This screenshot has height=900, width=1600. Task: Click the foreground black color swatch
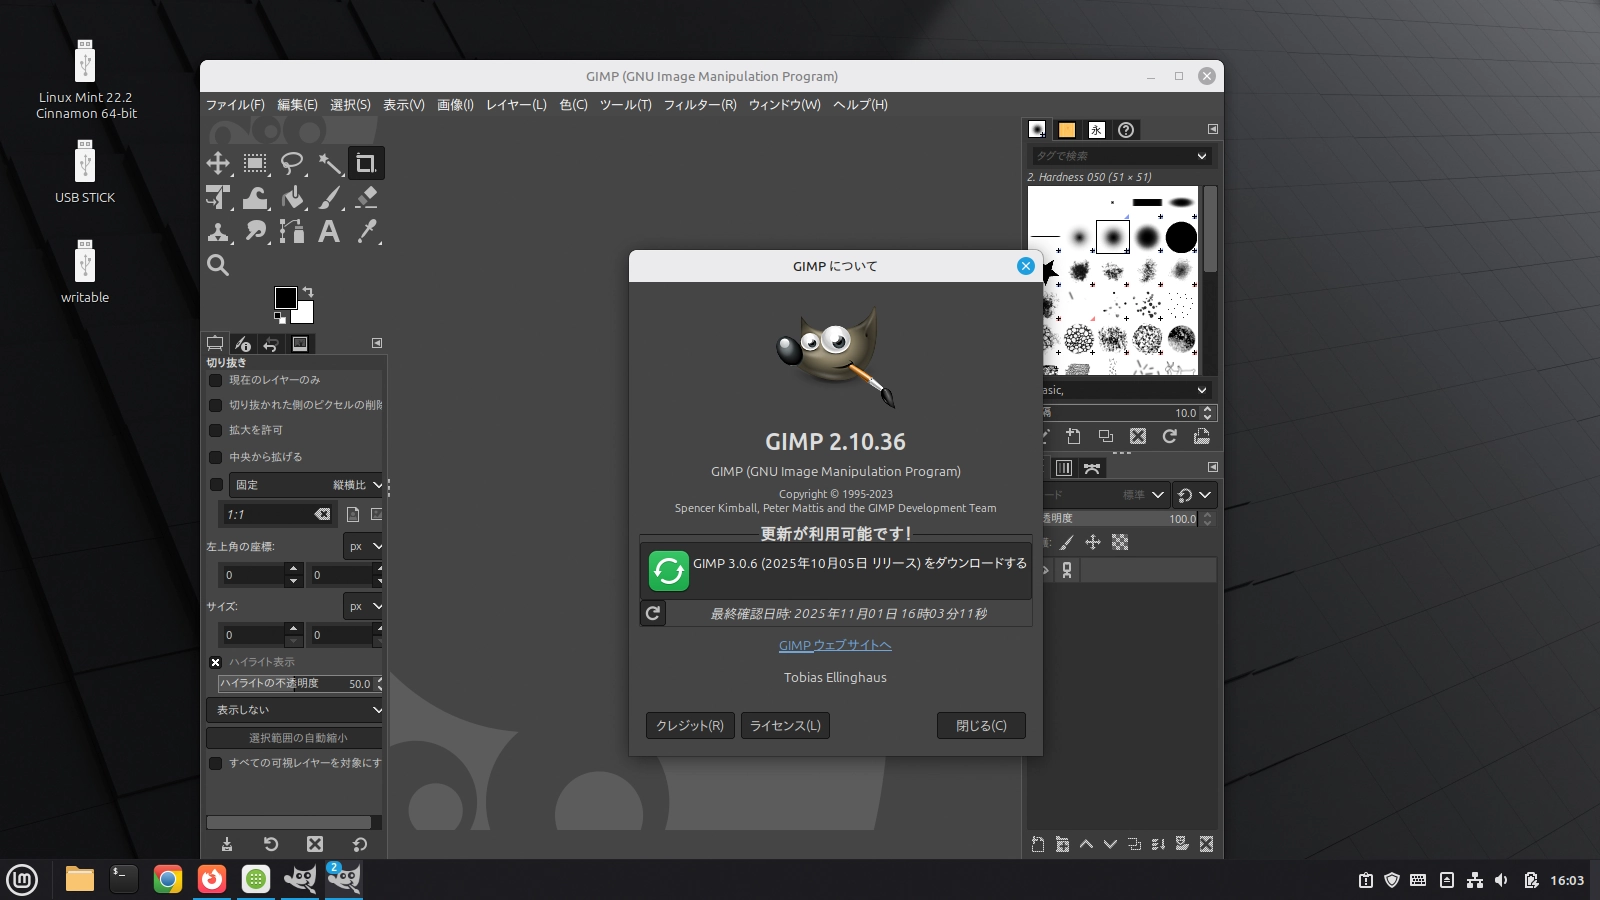click(285, 298)
